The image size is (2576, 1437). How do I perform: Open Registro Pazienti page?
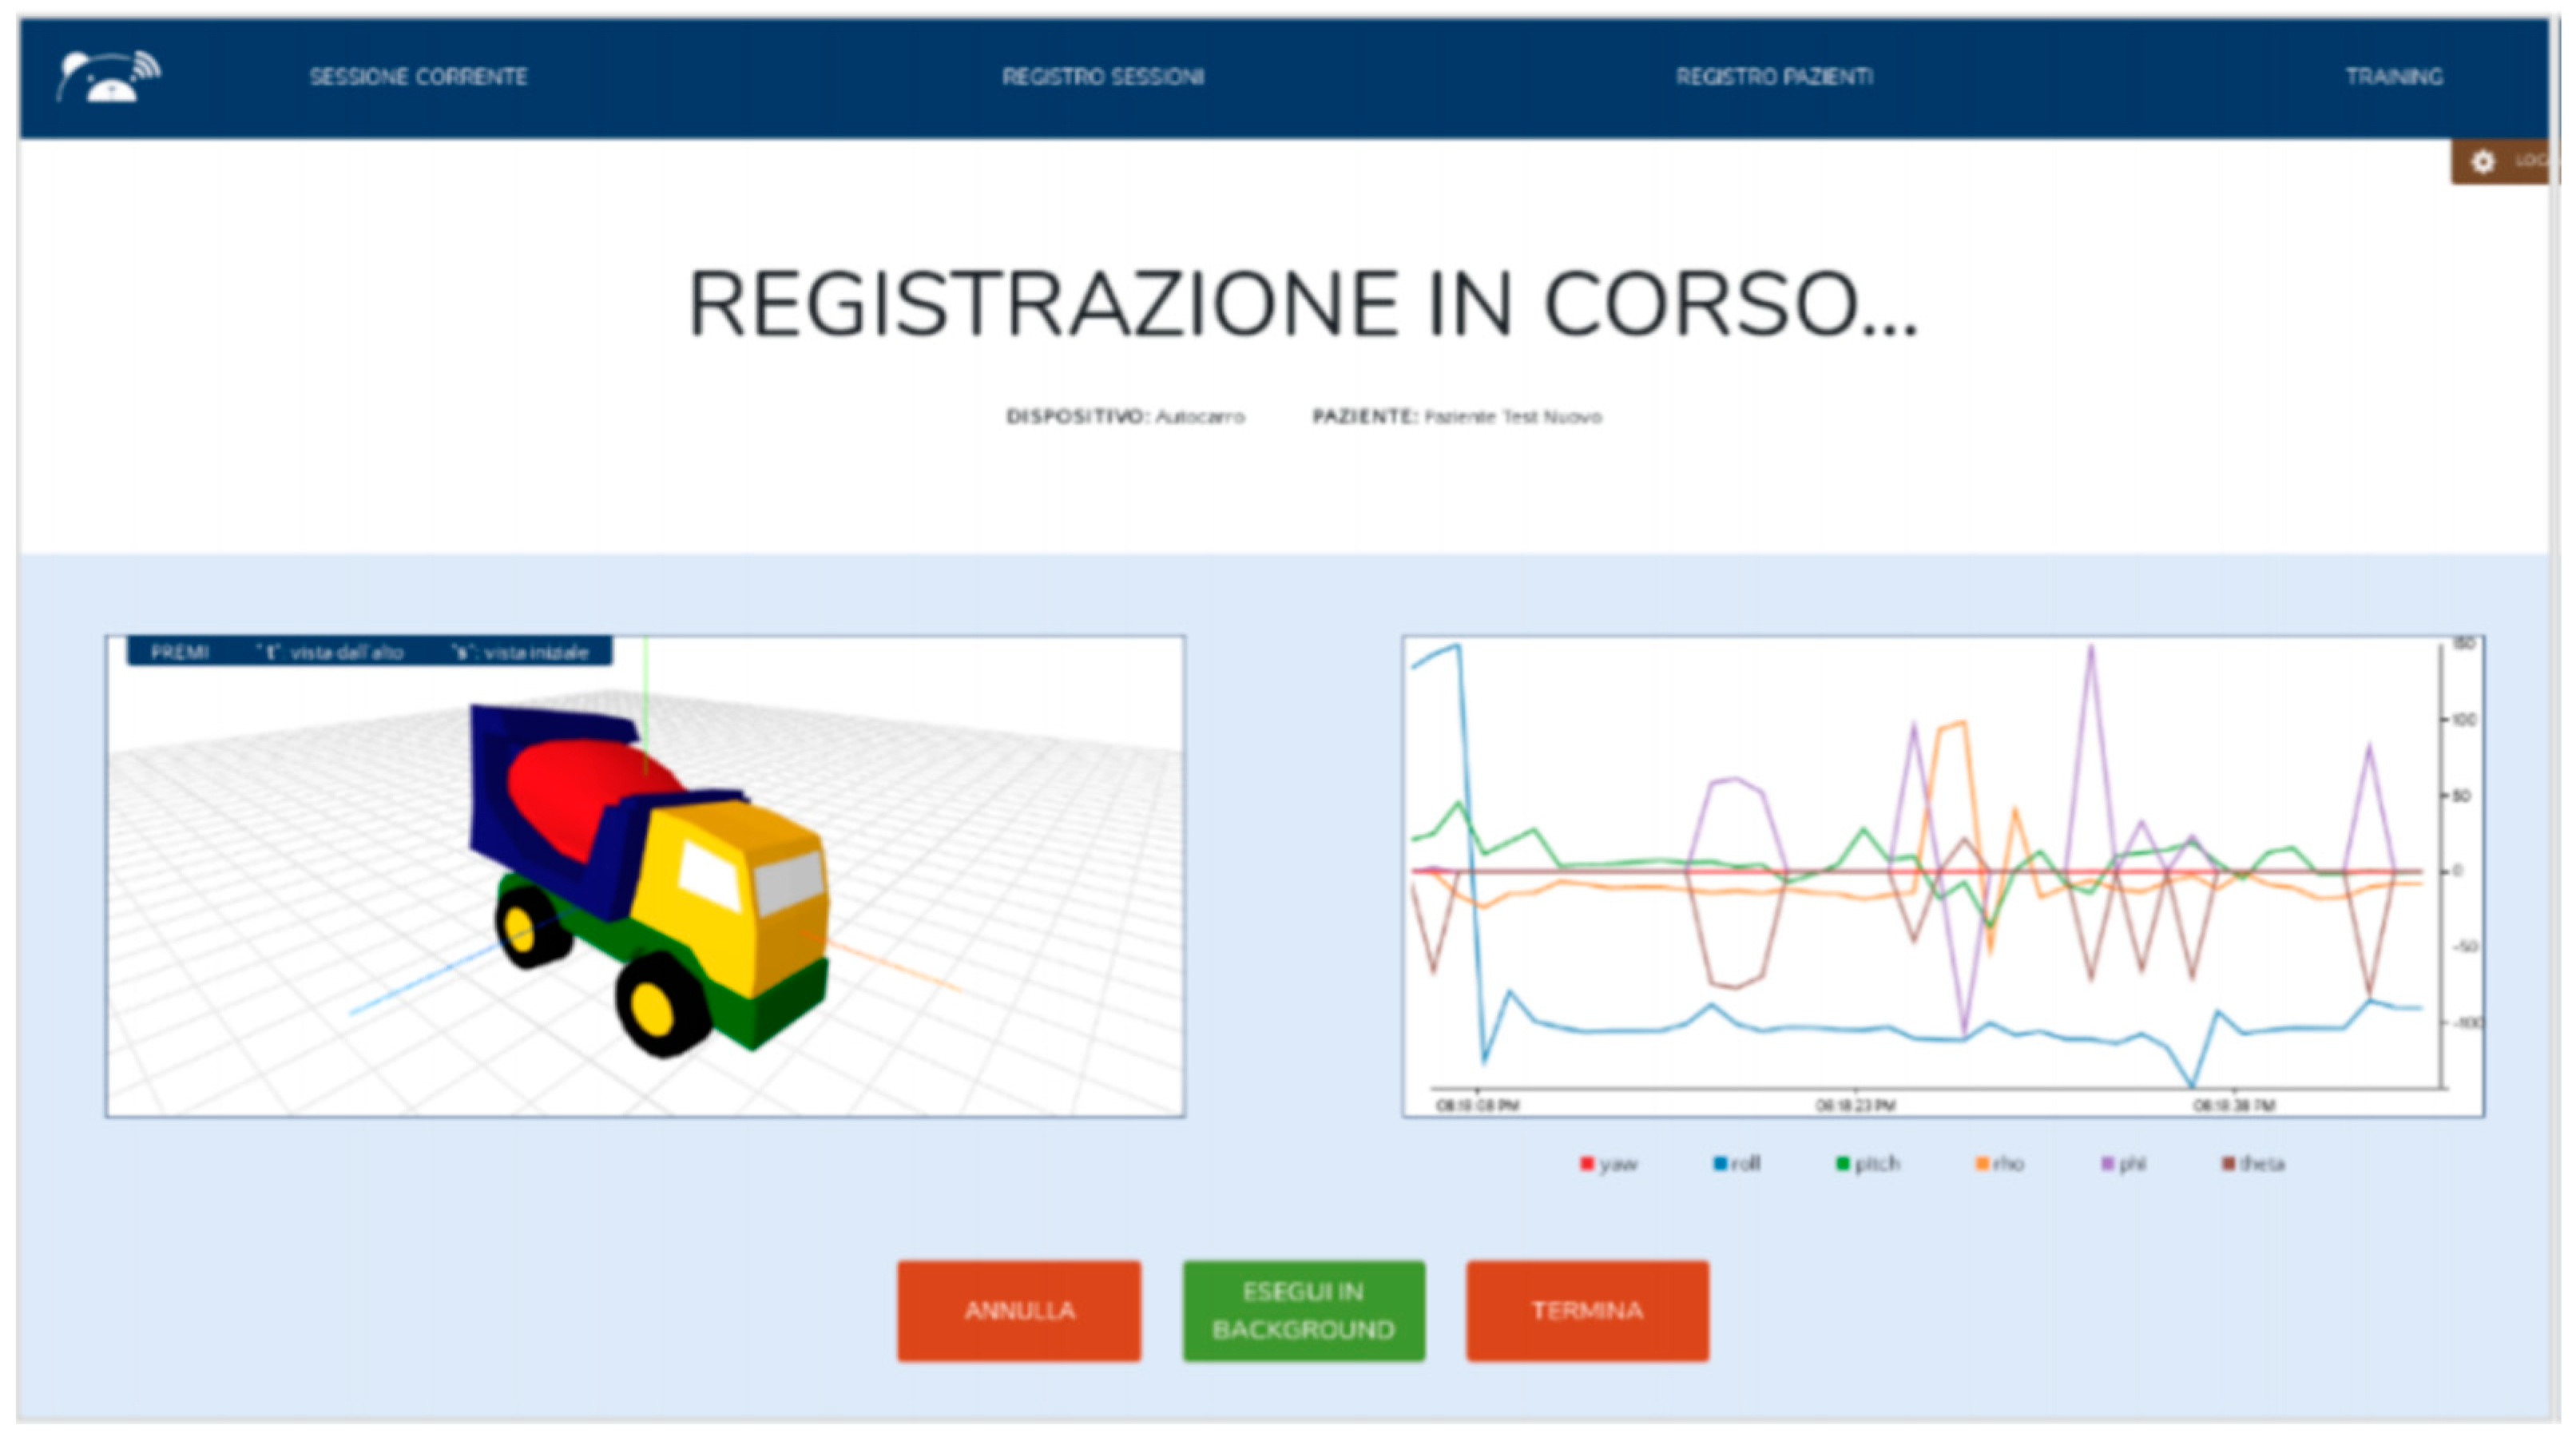tap(1774, 77)
